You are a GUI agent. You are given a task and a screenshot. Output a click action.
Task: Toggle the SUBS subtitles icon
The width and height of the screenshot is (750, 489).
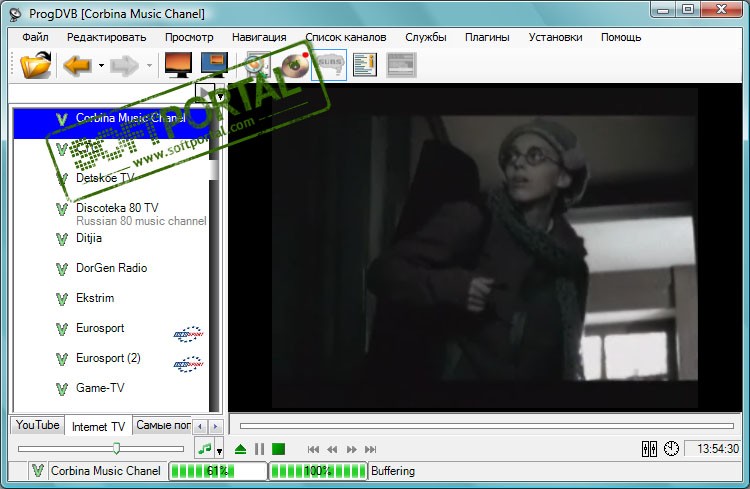[330, 65]
